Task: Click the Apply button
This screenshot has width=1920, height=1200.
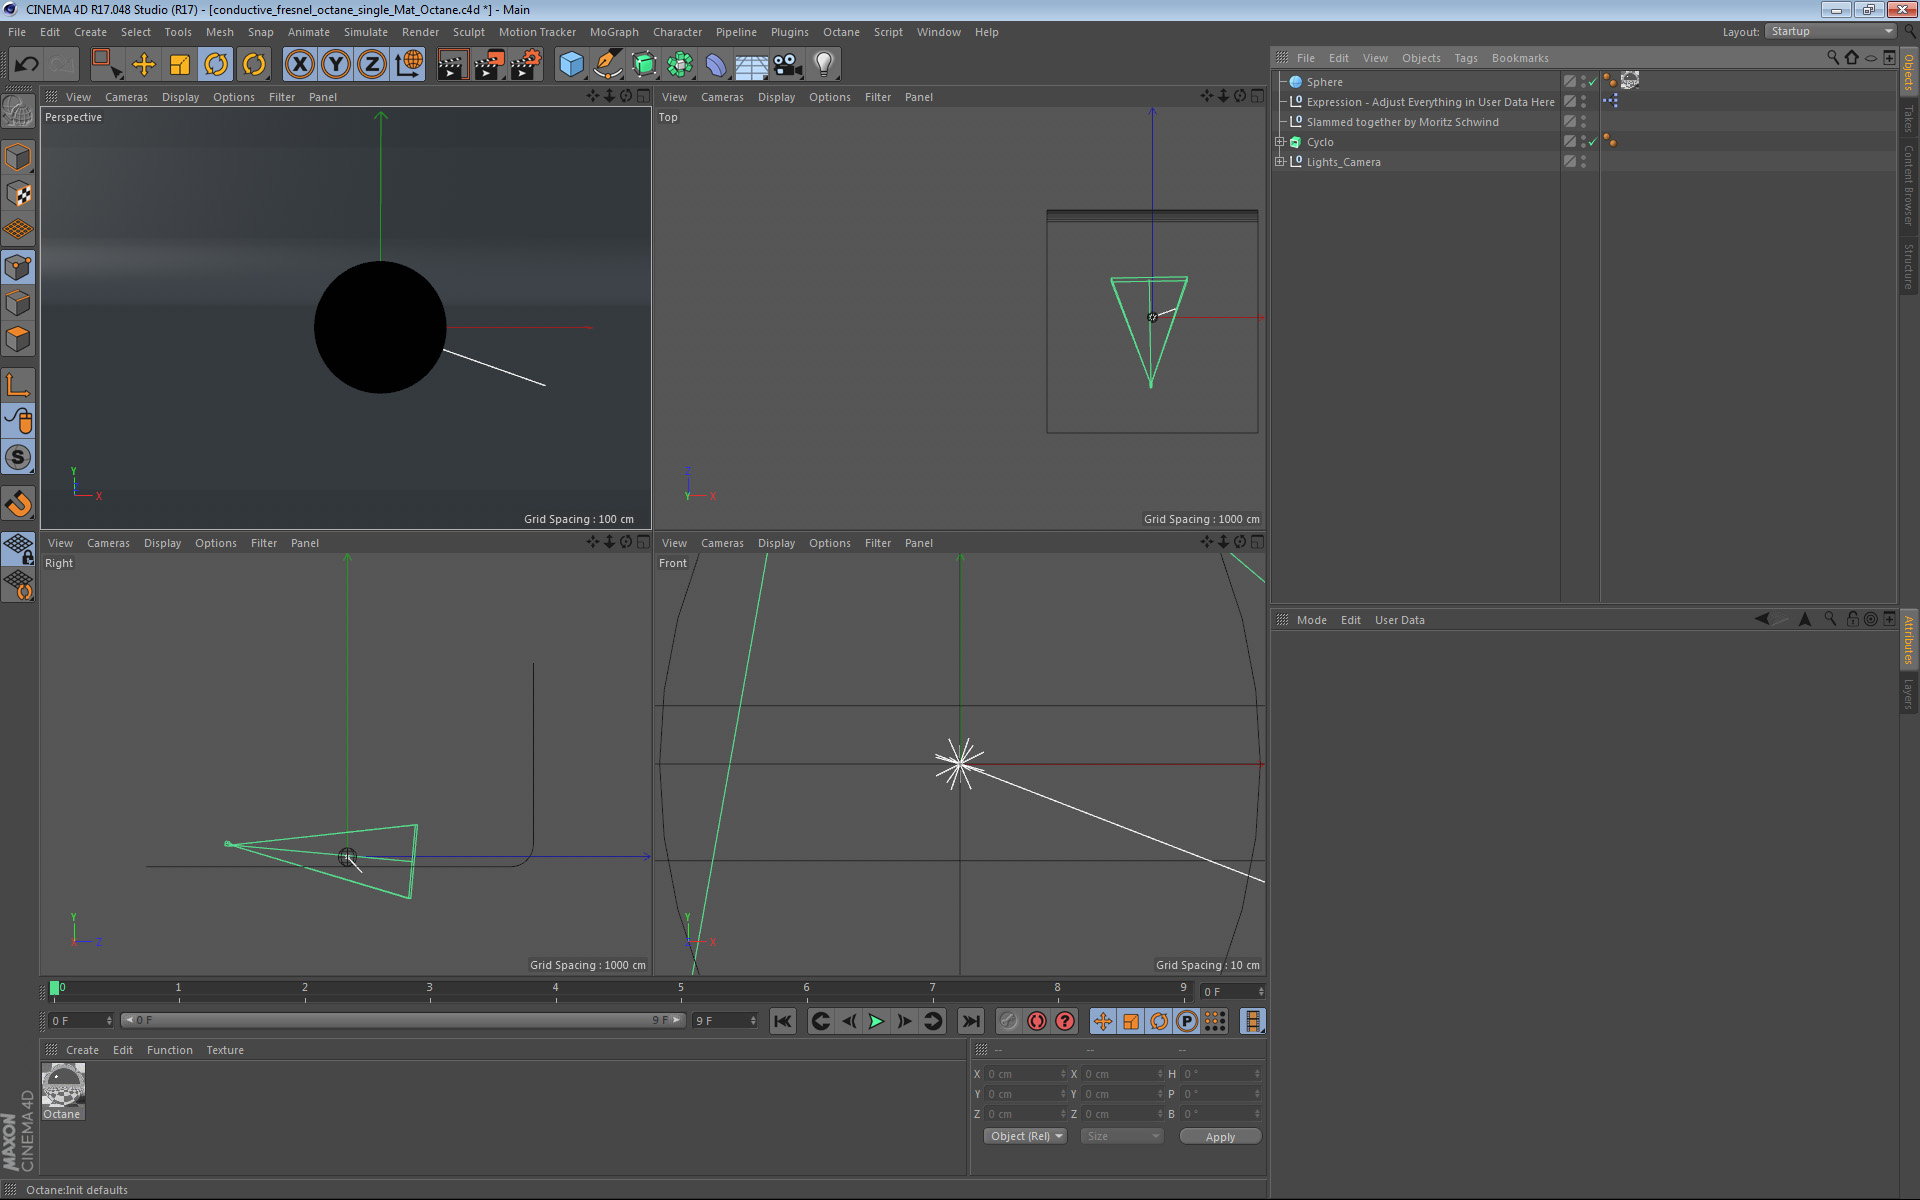Action: coord(1219,1137)
